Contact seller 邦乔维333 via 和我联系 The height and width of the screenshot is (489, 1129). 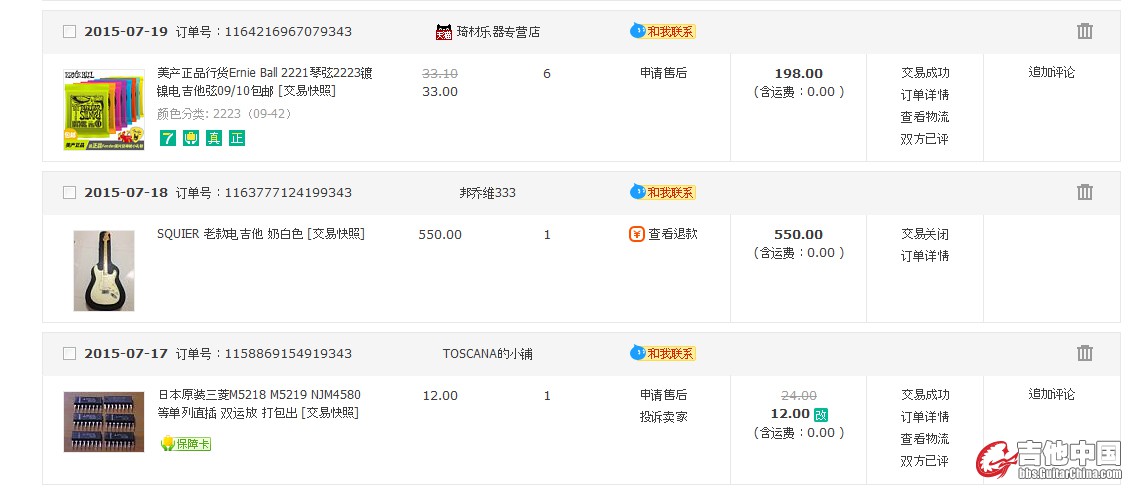(663, 192)
